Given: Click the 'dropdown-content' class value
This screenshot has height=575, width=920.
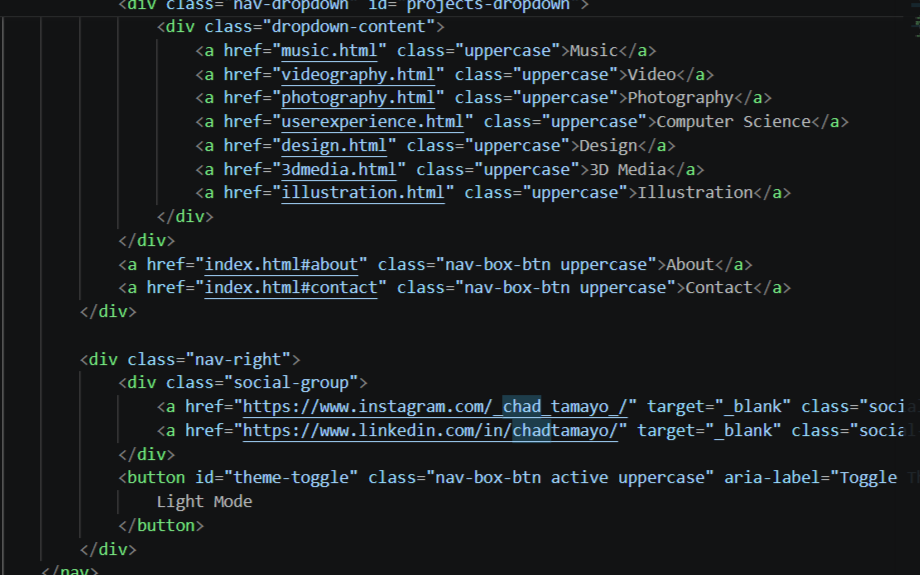Looking at the screenshot, I should 349,27.
